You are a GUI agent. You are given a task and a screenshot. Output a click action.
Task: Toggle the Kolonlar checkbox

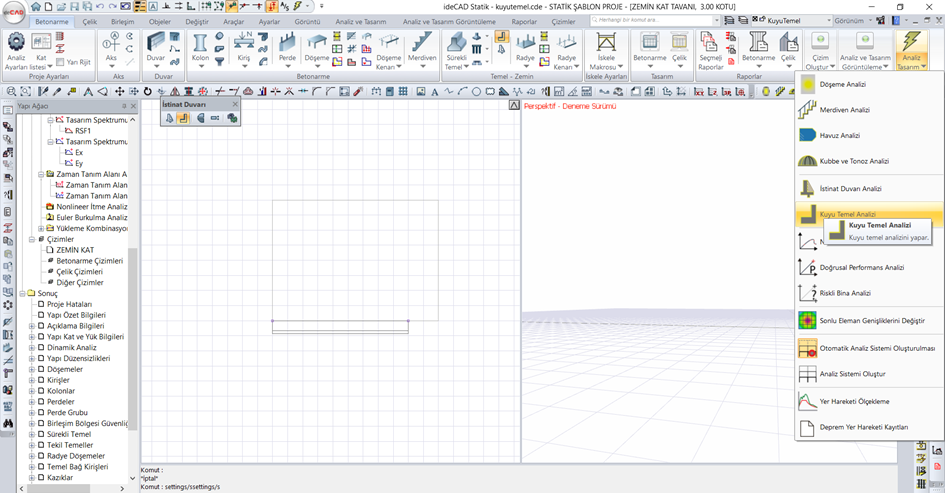[x=41, y=391]
